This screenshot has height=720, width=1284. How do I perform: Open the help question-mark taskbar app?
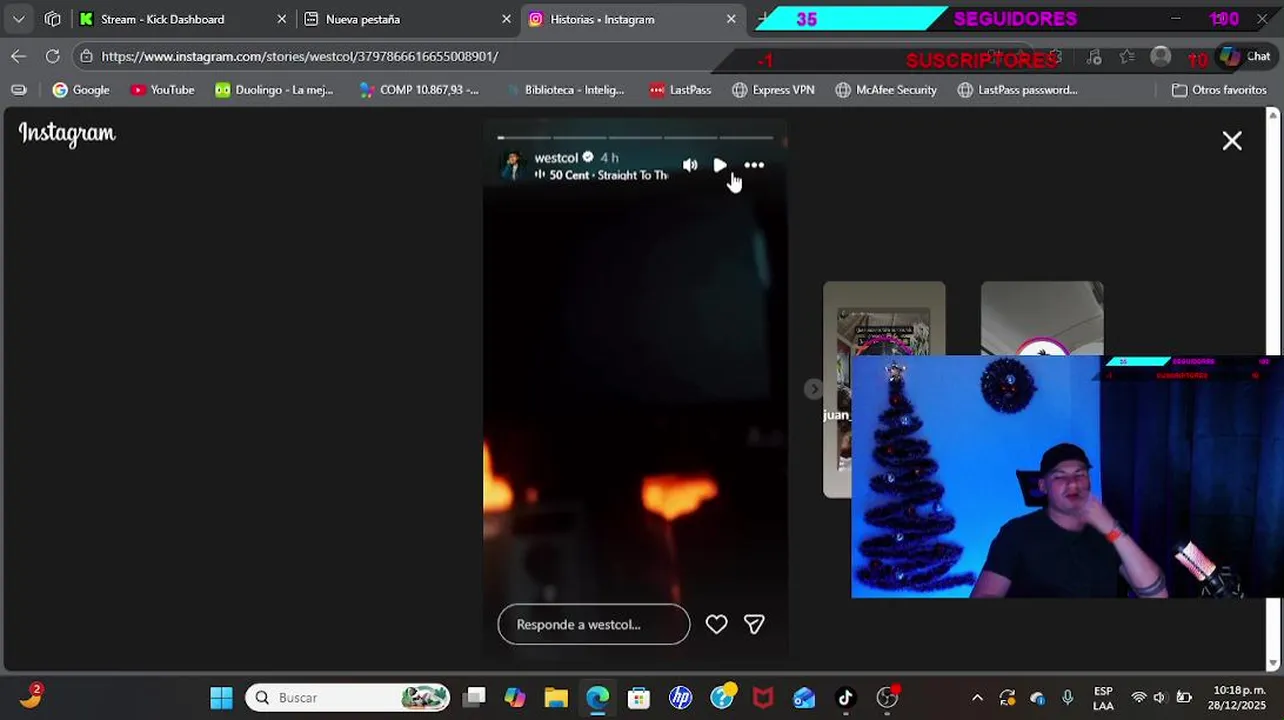click(722, 697)
